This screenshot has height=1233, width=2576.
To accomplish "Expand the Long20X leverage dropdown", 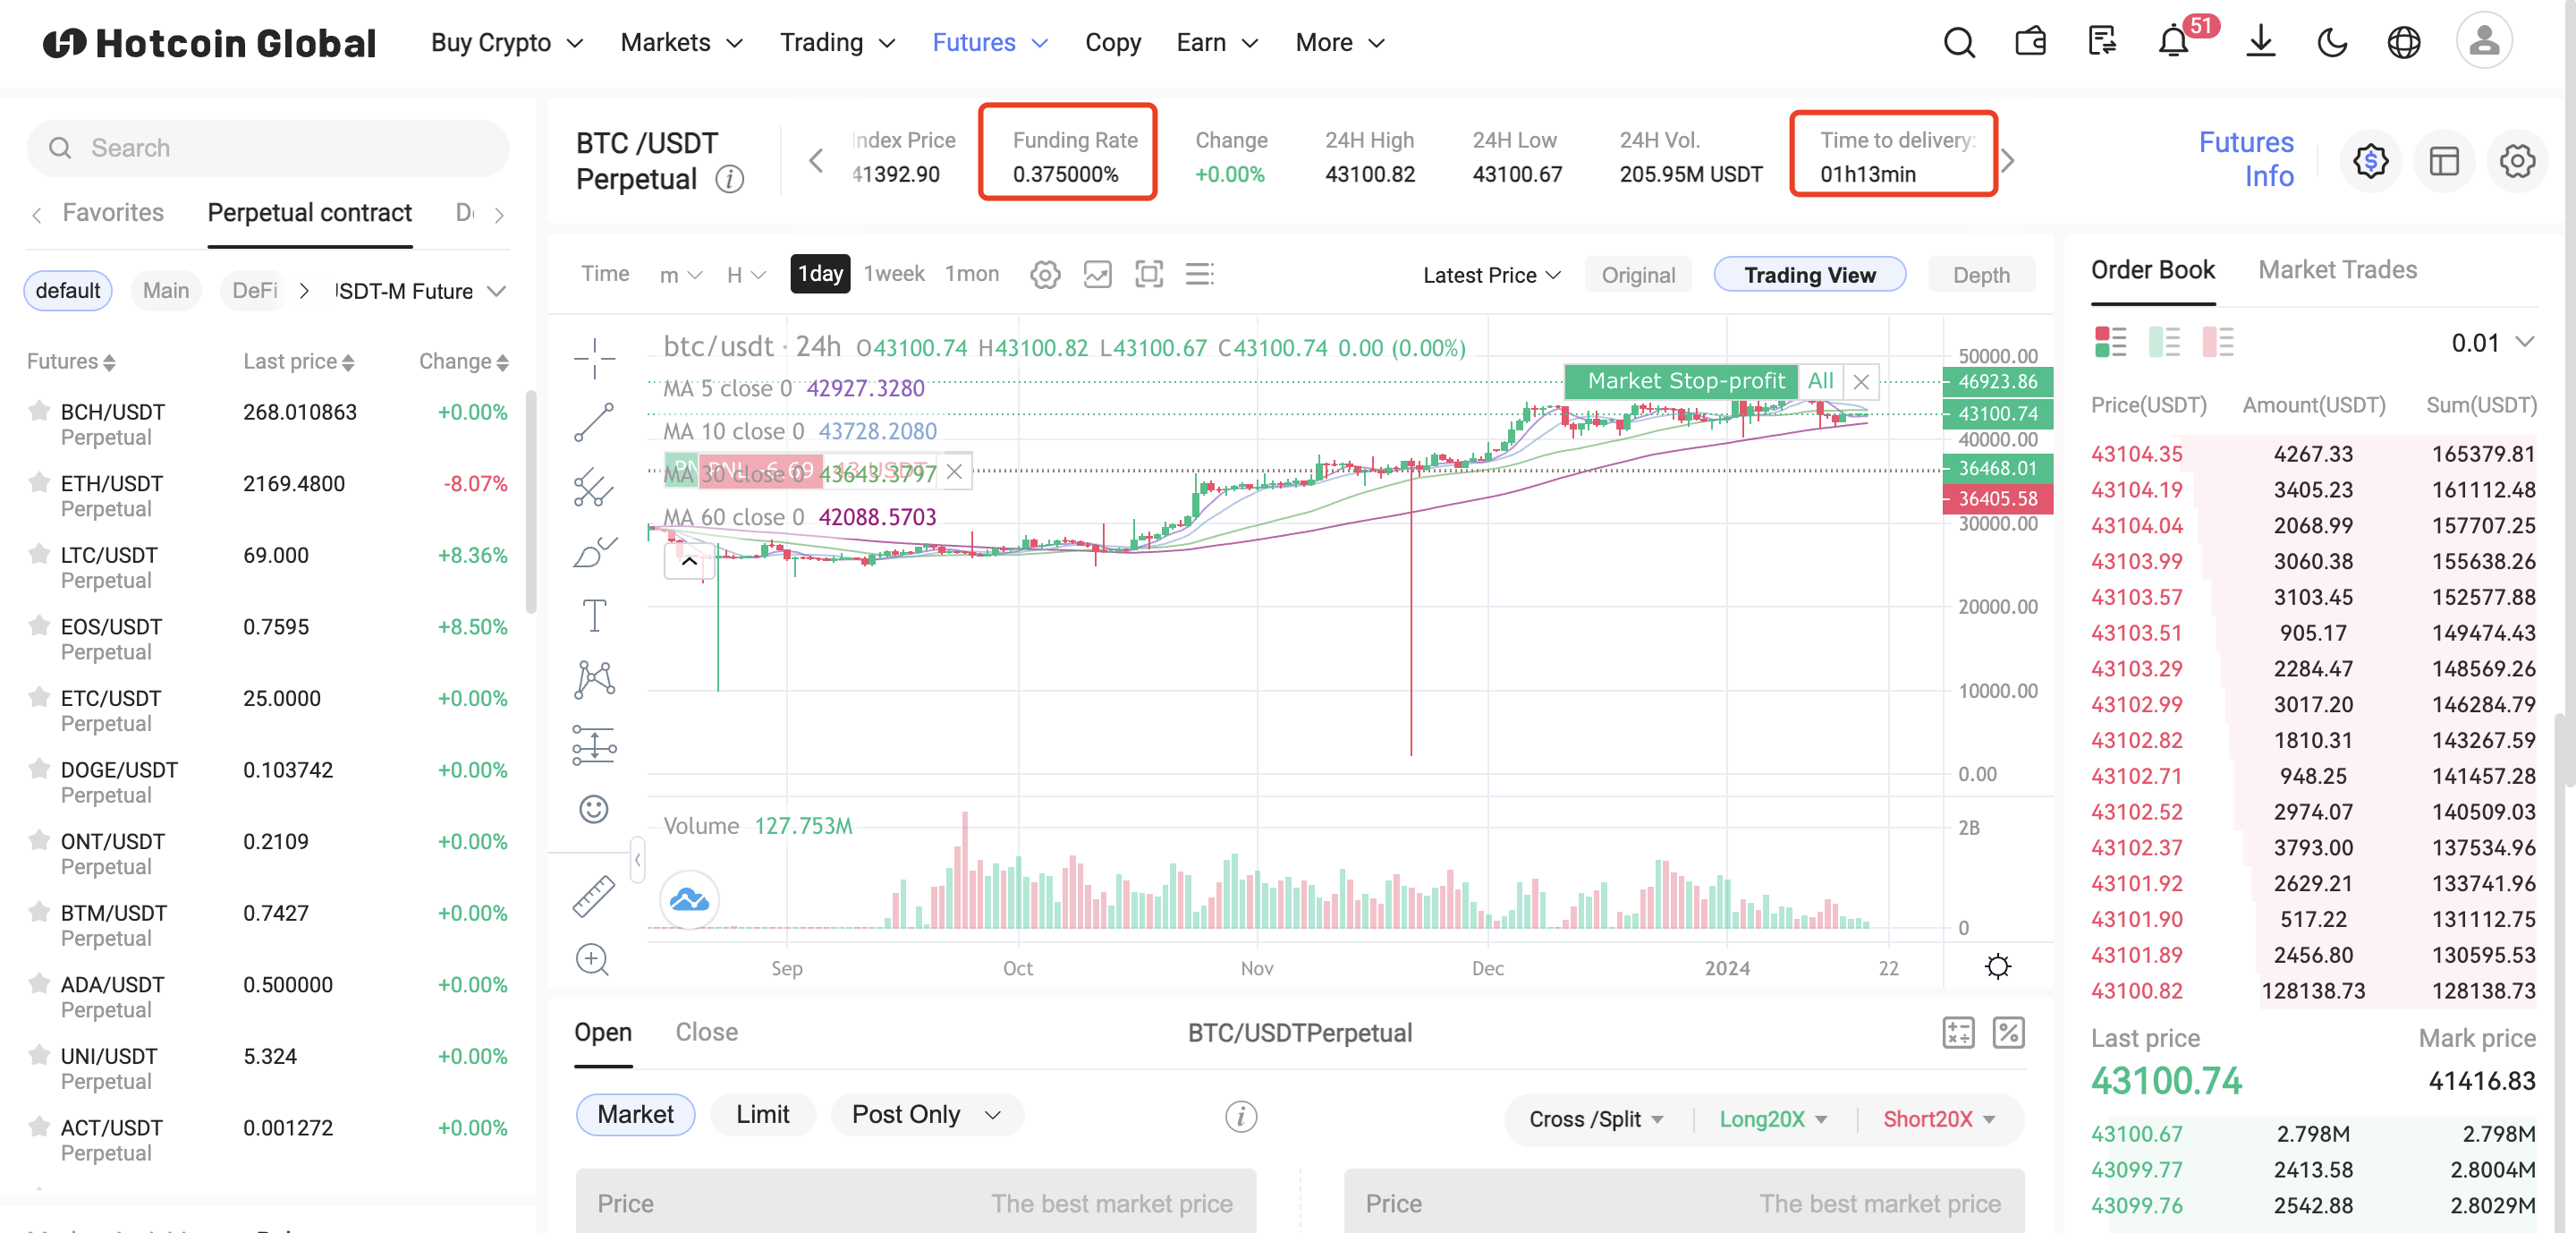I will [1772, 1119].
